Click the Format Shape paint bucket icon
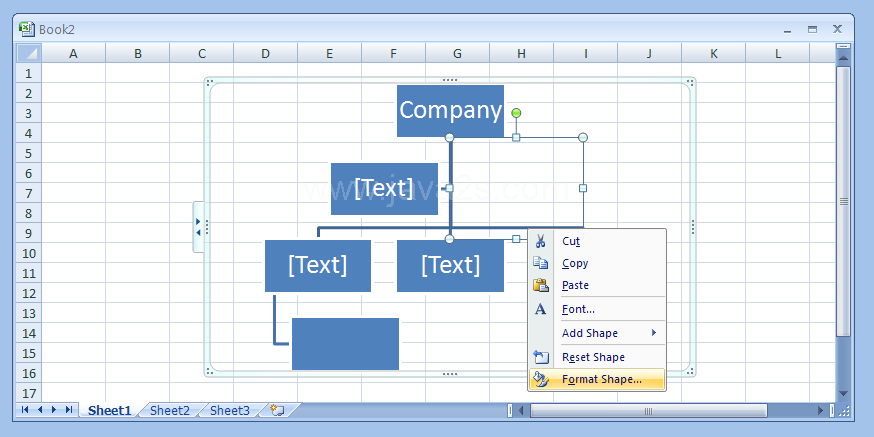The height and width of the screenshot is (437, 874). pos(541,379)
